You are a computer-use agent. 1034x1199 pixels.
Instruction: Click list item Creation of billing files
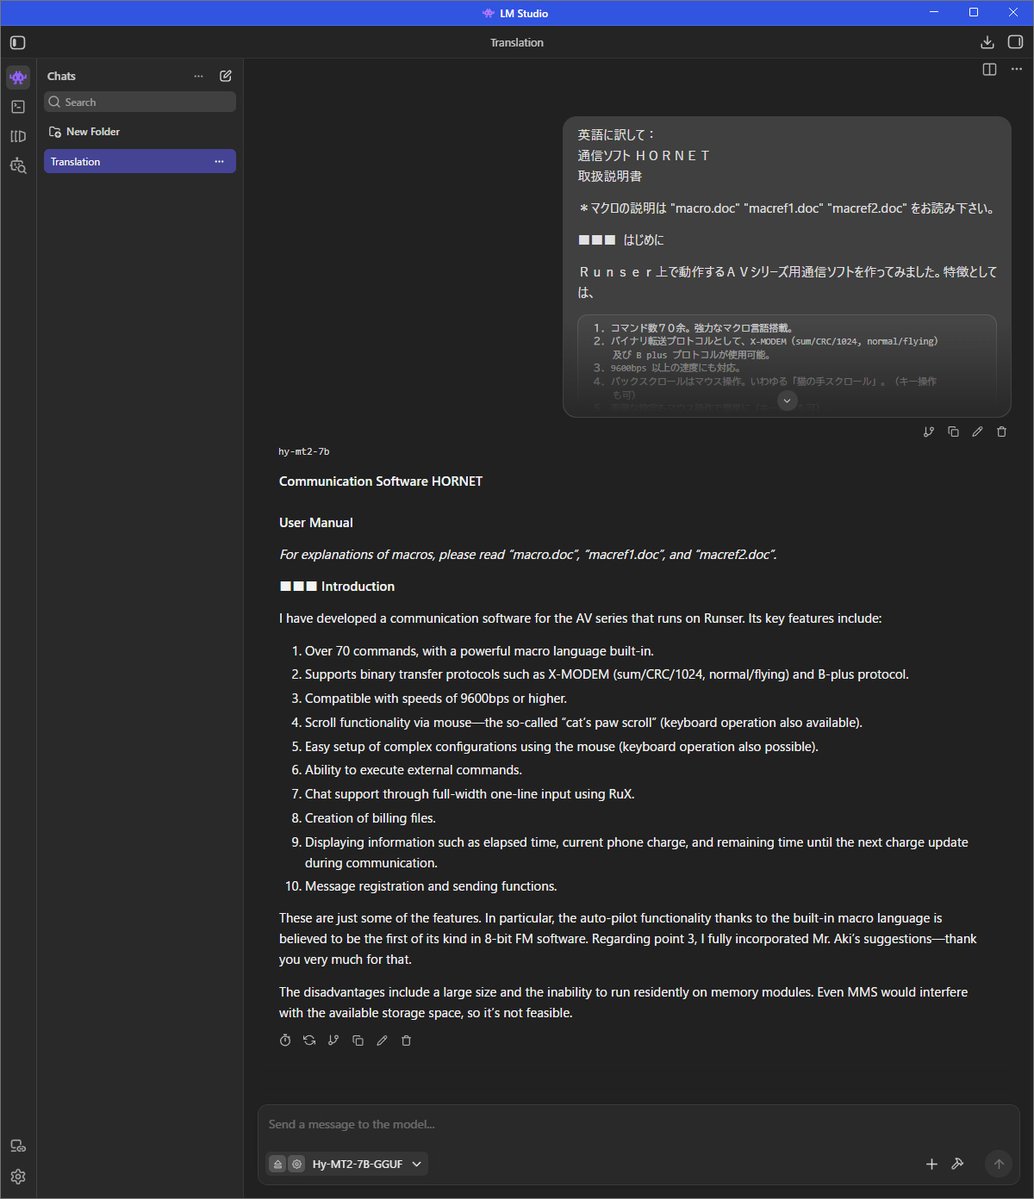pyautogui.click(x=370, y=817)
